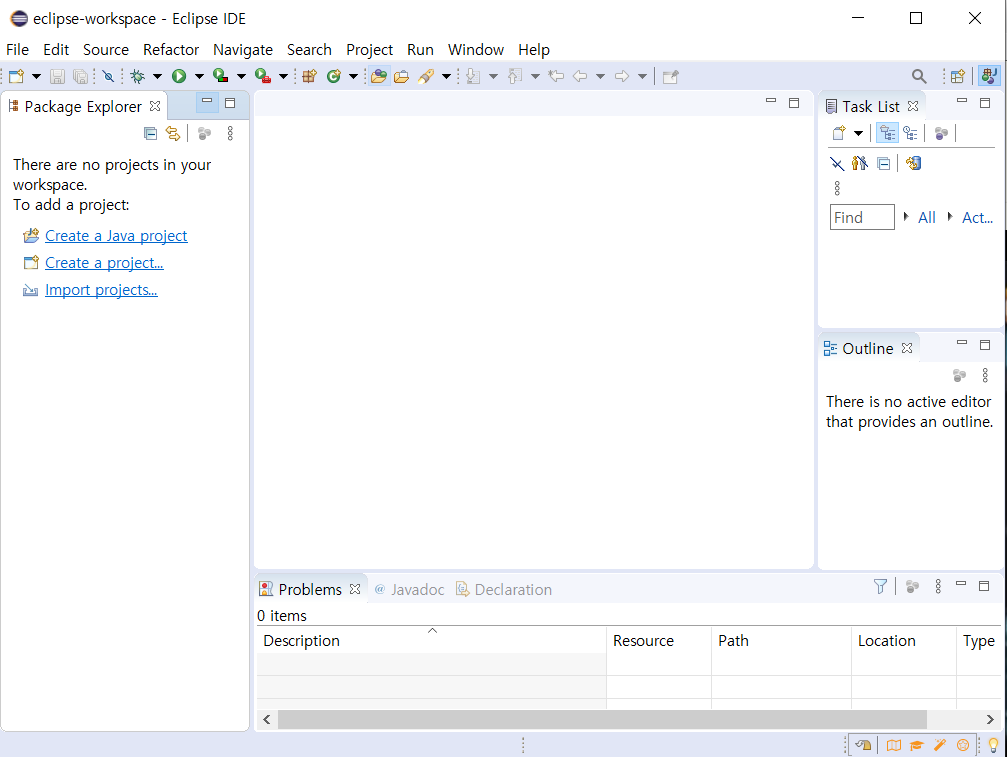Screen dimensions: 1007x757
Task: Click the Open Perspective icon
Action: [958, 76]
